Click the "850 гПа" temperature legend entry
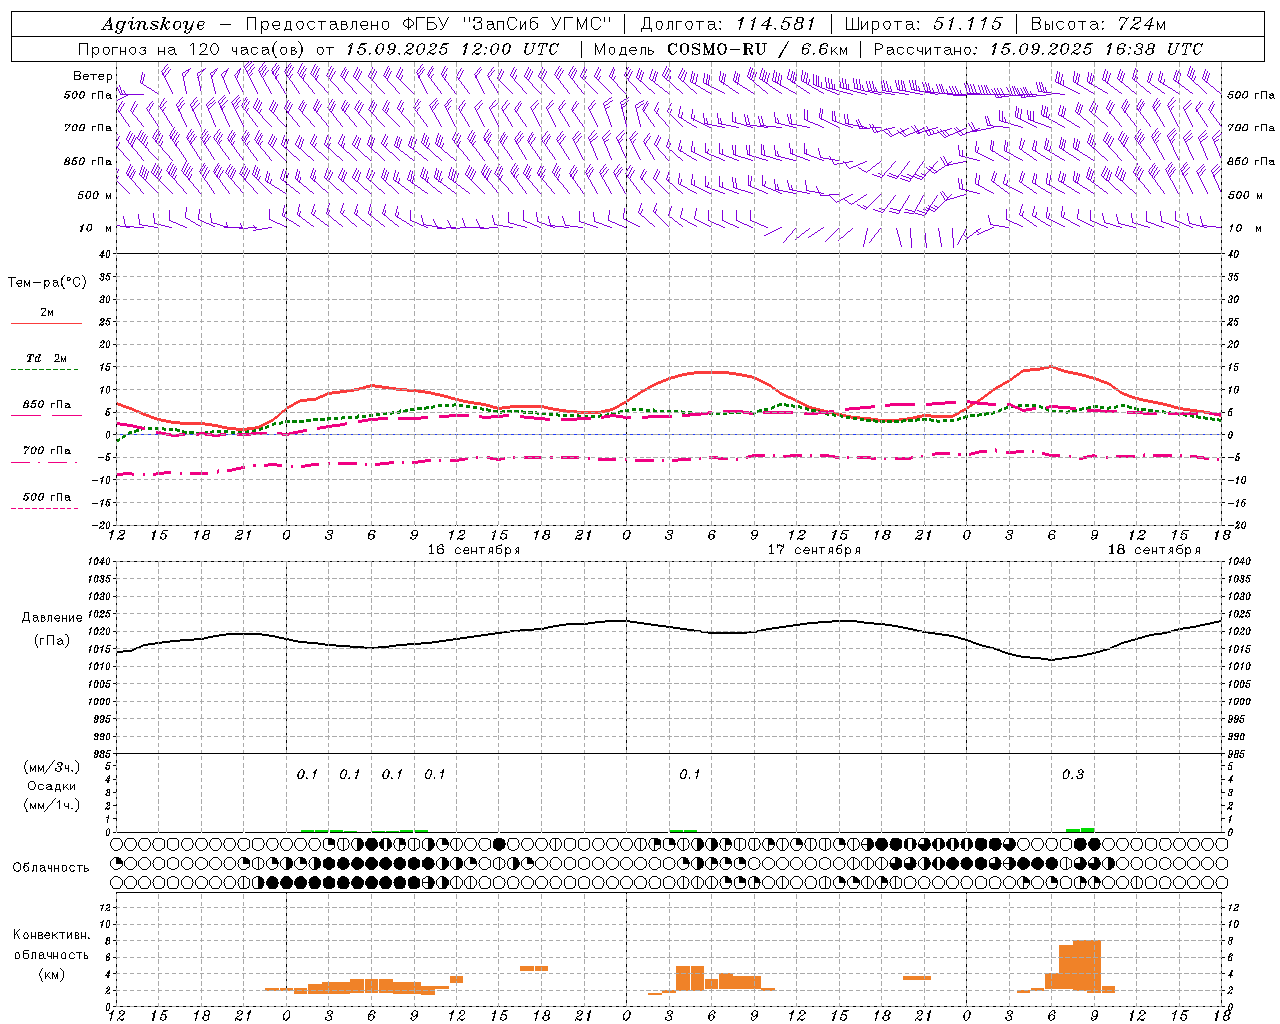The height and width of the screenshot is (1024, 1280). [47, 405]
